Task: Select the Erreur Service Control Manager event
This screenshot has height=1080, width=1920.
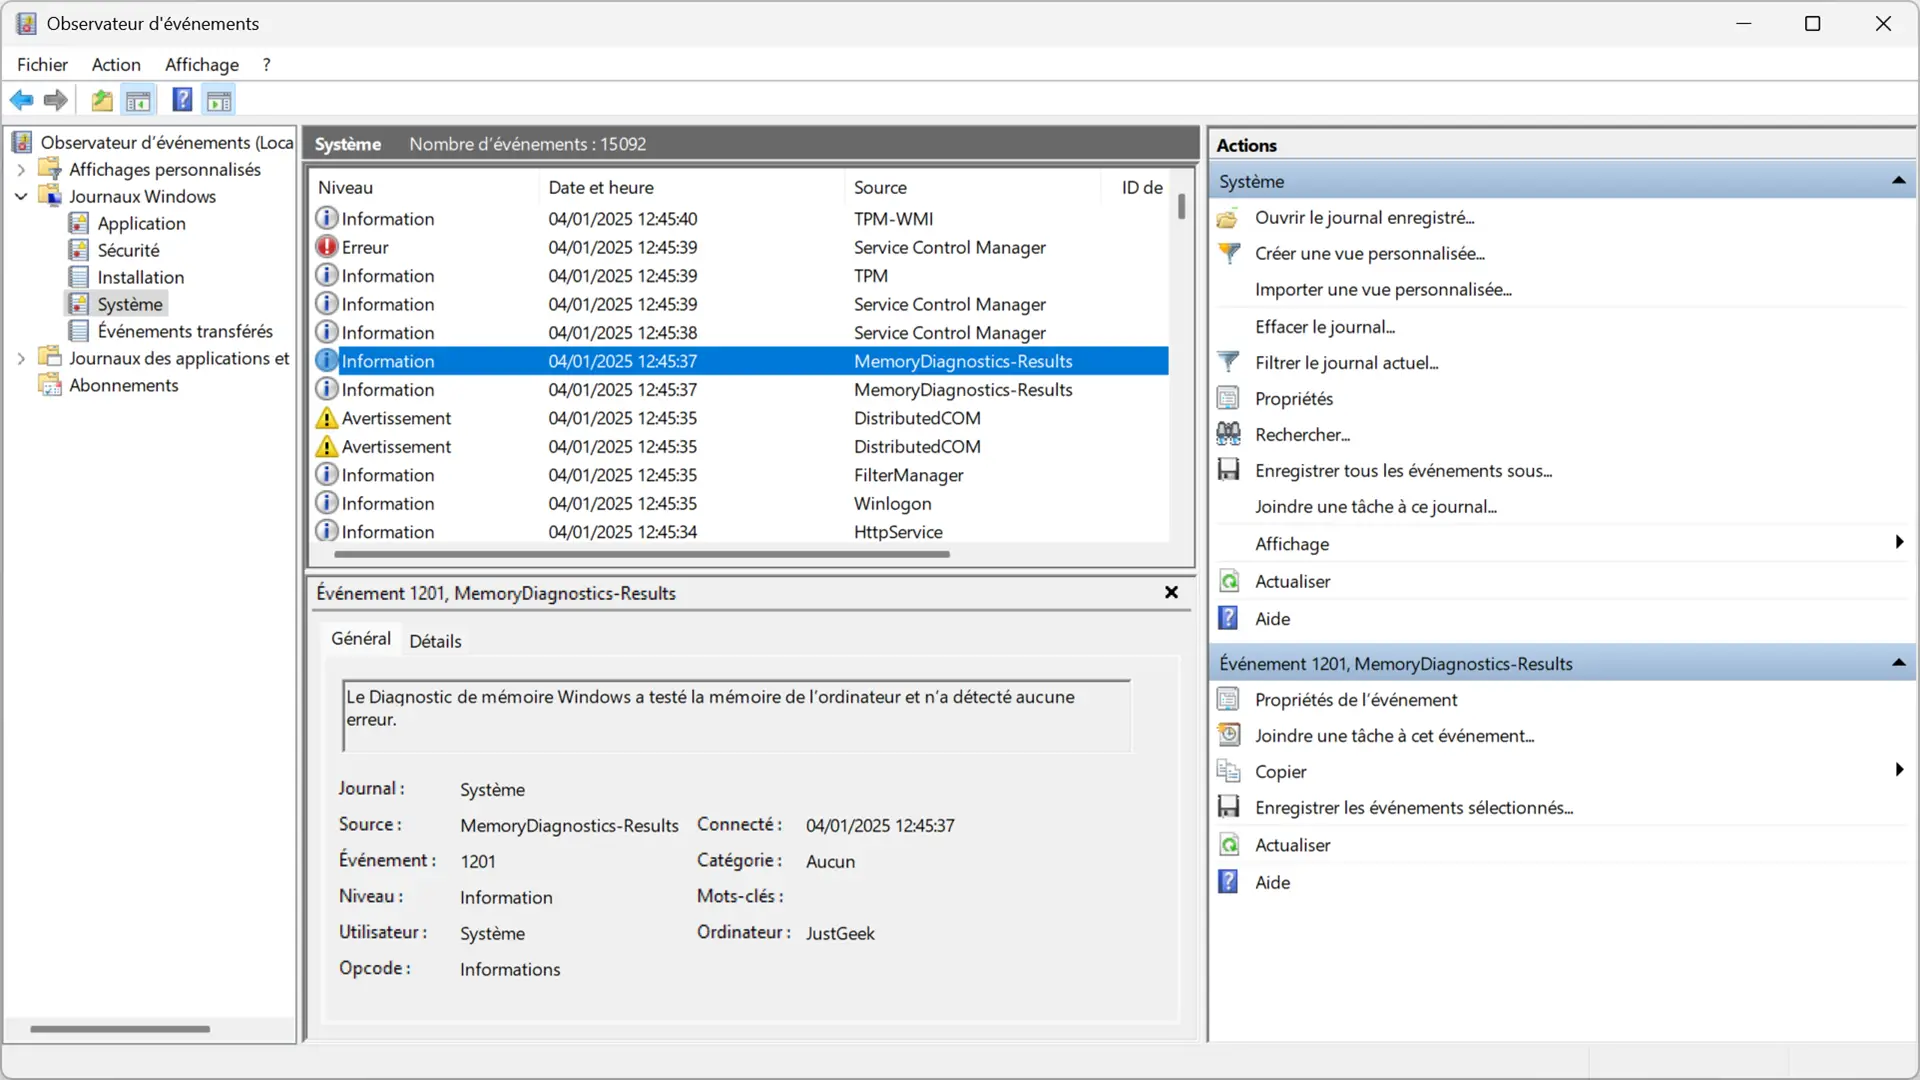Action: coord(740,247)
